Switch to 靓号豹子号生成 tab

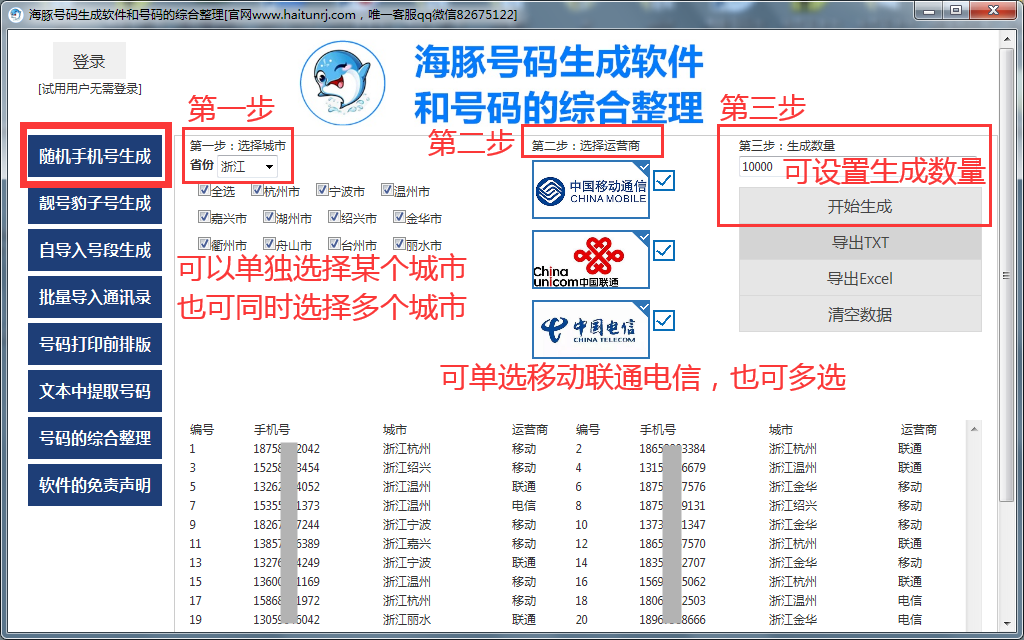[95, 204]
